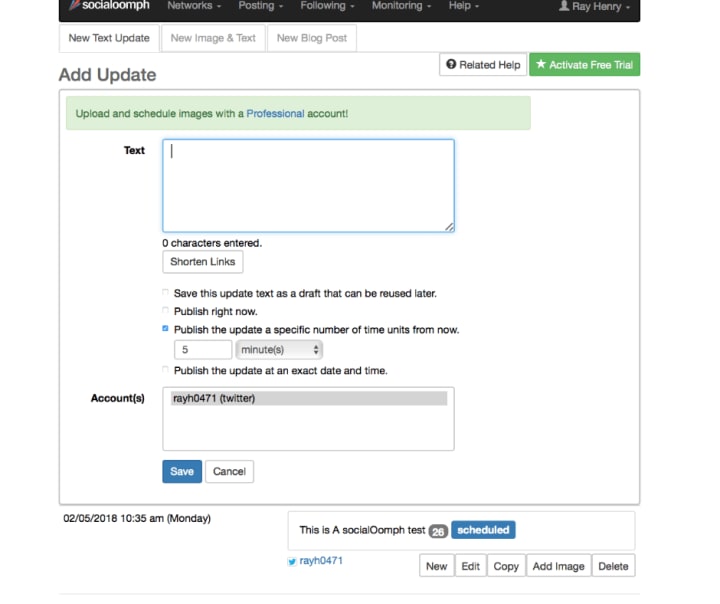Copy the scheduled update

[506, 566]
